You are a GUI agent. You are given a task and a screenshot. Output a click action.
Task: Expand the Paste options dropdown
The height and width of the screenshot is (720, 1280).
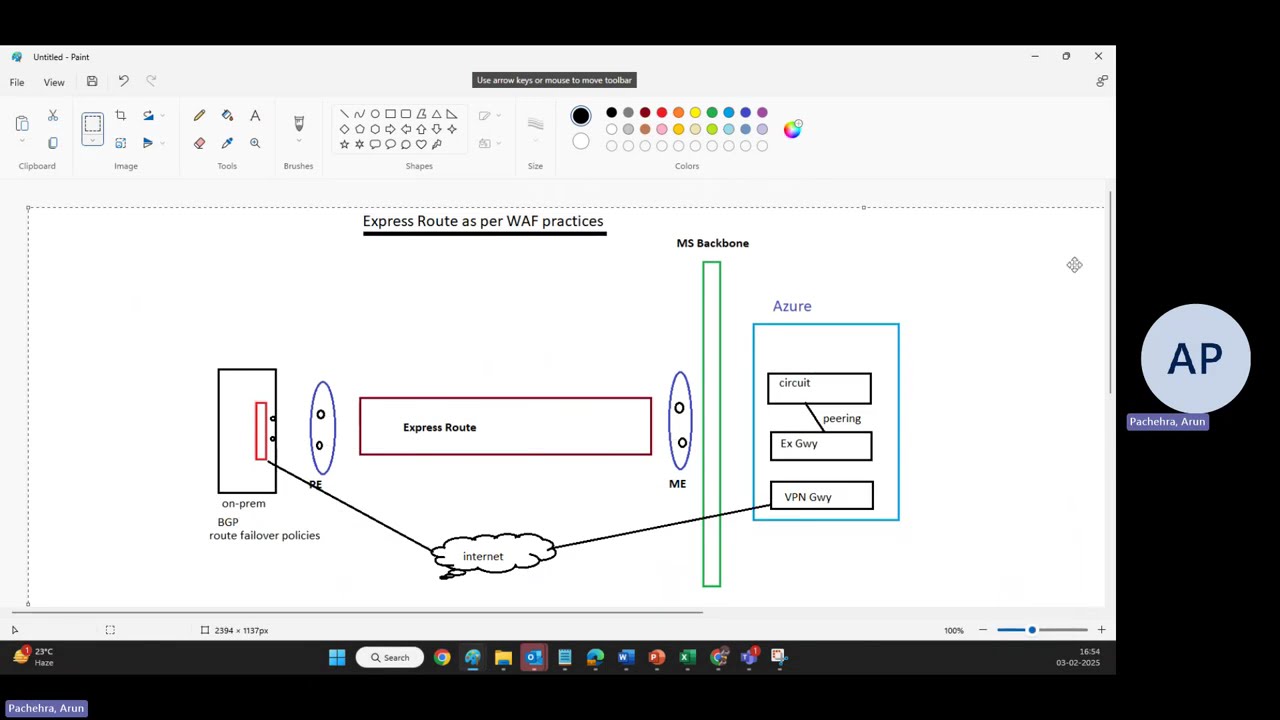(22, 141)
